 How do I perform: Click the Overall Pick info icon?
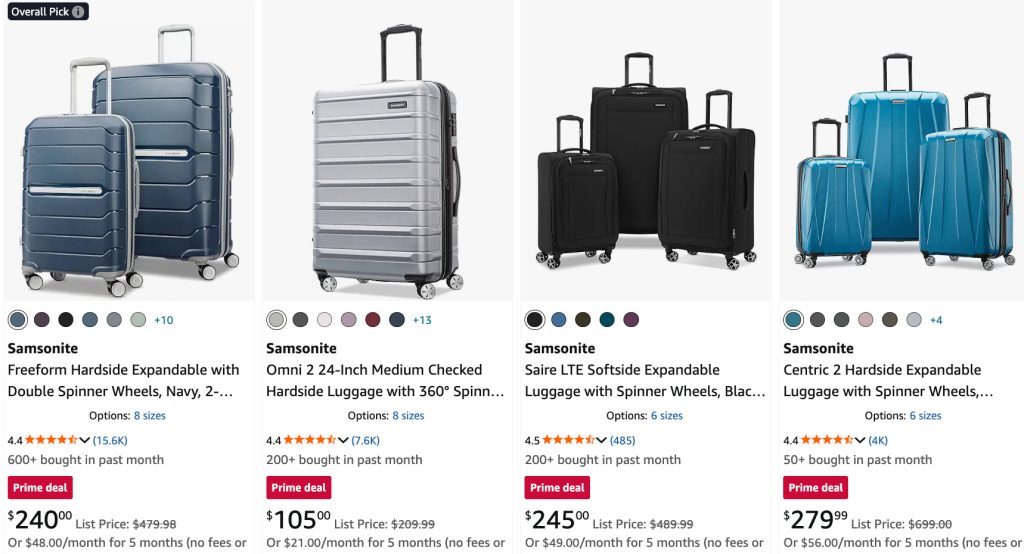(x=79, y=12)
